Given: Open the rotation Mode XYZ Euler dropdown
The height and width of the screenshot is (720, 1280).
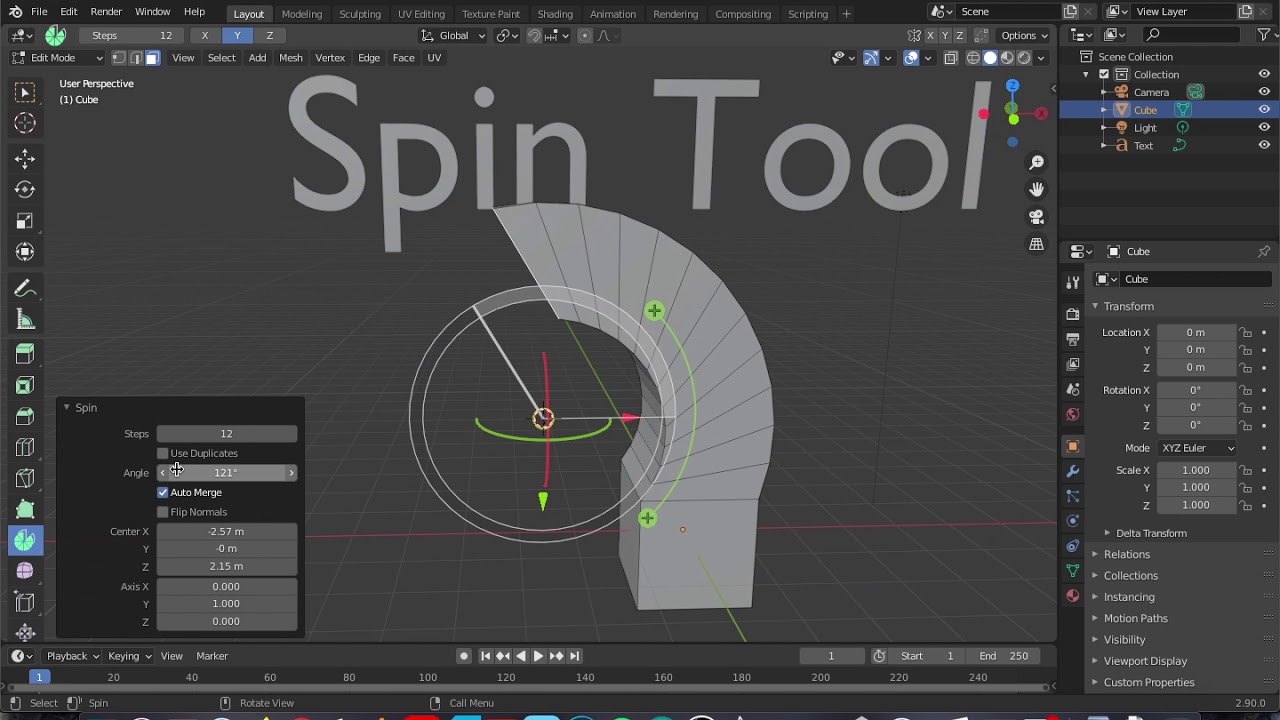Looking at the screenshot, I should click(1196, 448).
